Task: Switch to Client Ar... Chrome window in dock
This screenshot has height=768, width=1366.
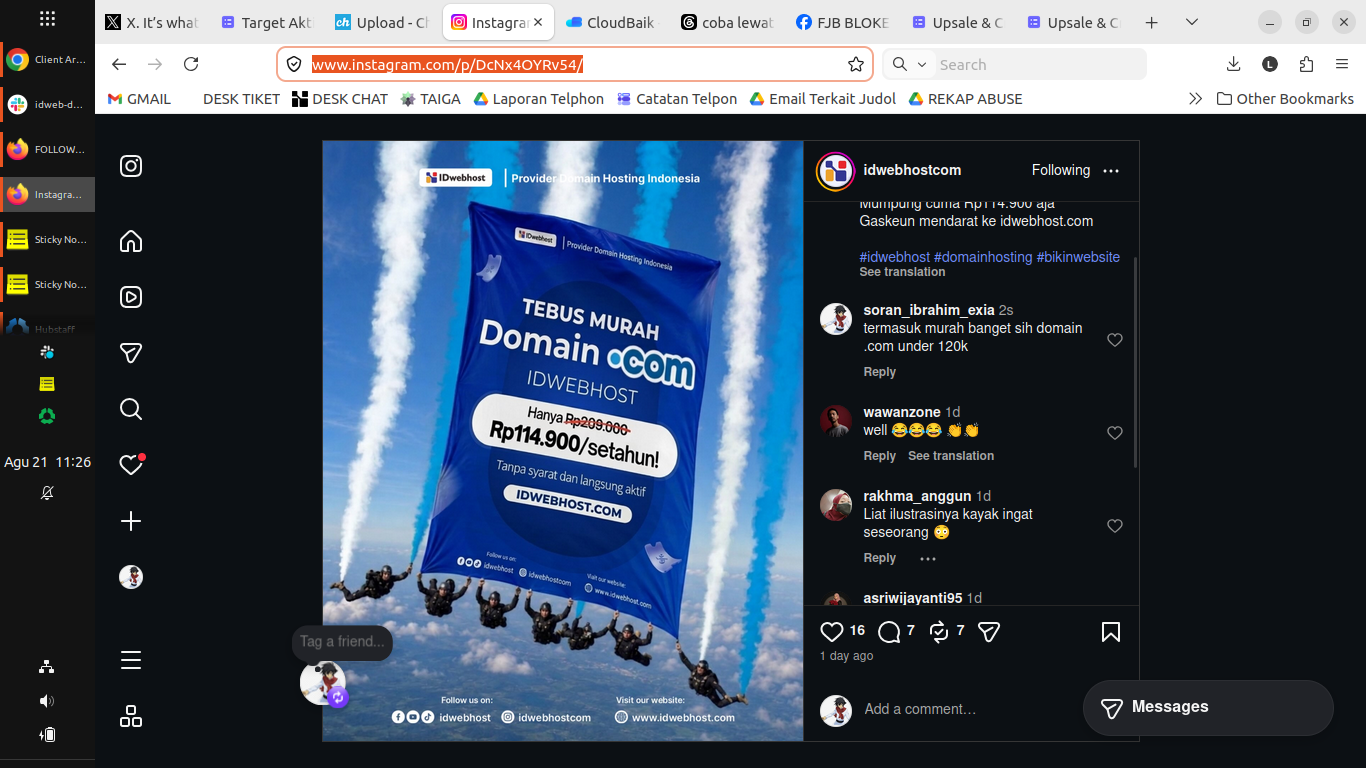Action: tap(47, 60)
